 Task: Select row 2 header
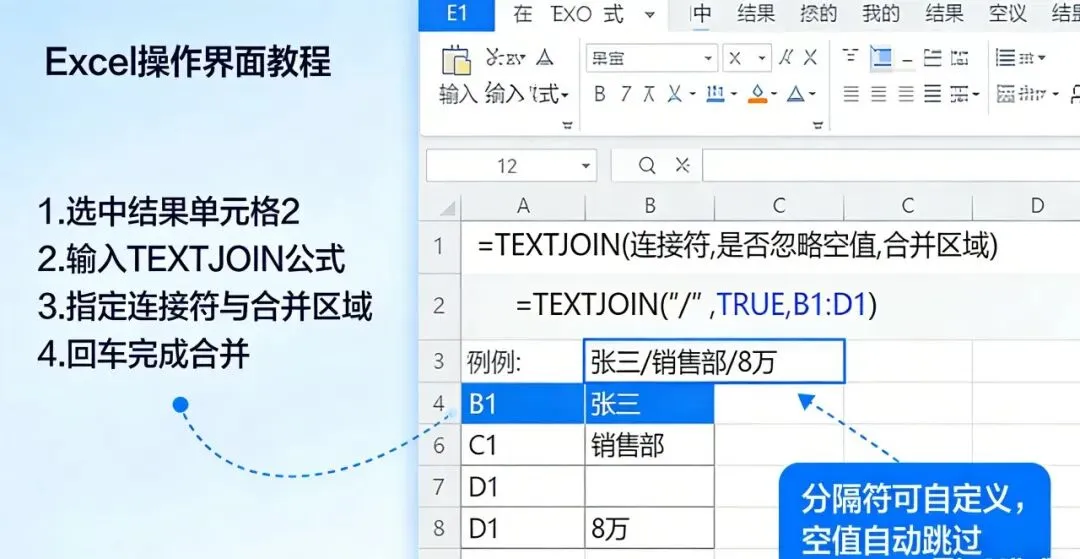click(439, 306)
